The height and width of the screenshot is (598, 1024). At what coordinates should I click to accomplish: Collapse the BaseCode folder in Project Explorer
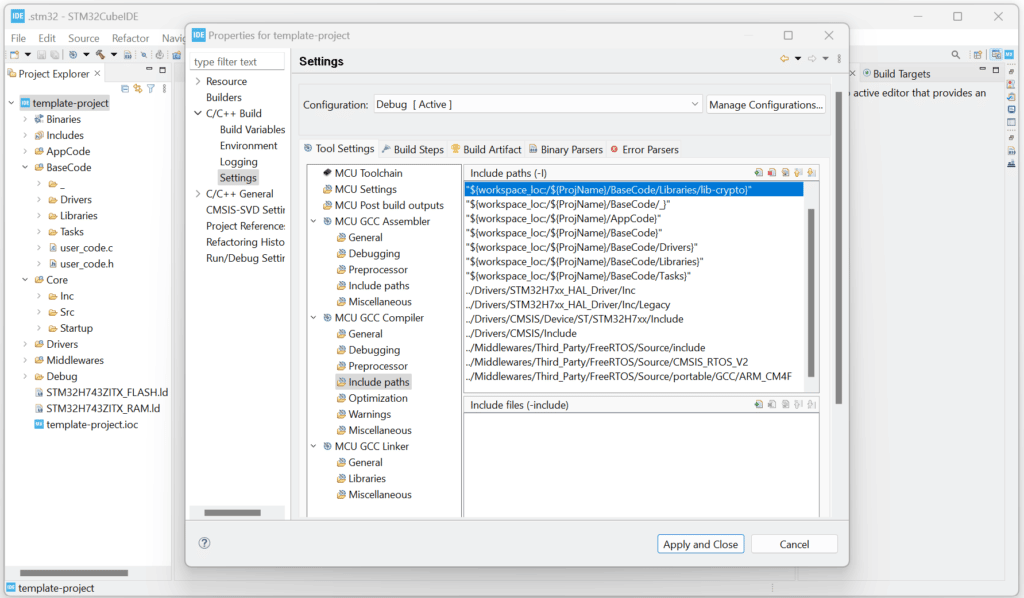click(x=25, y=168)
